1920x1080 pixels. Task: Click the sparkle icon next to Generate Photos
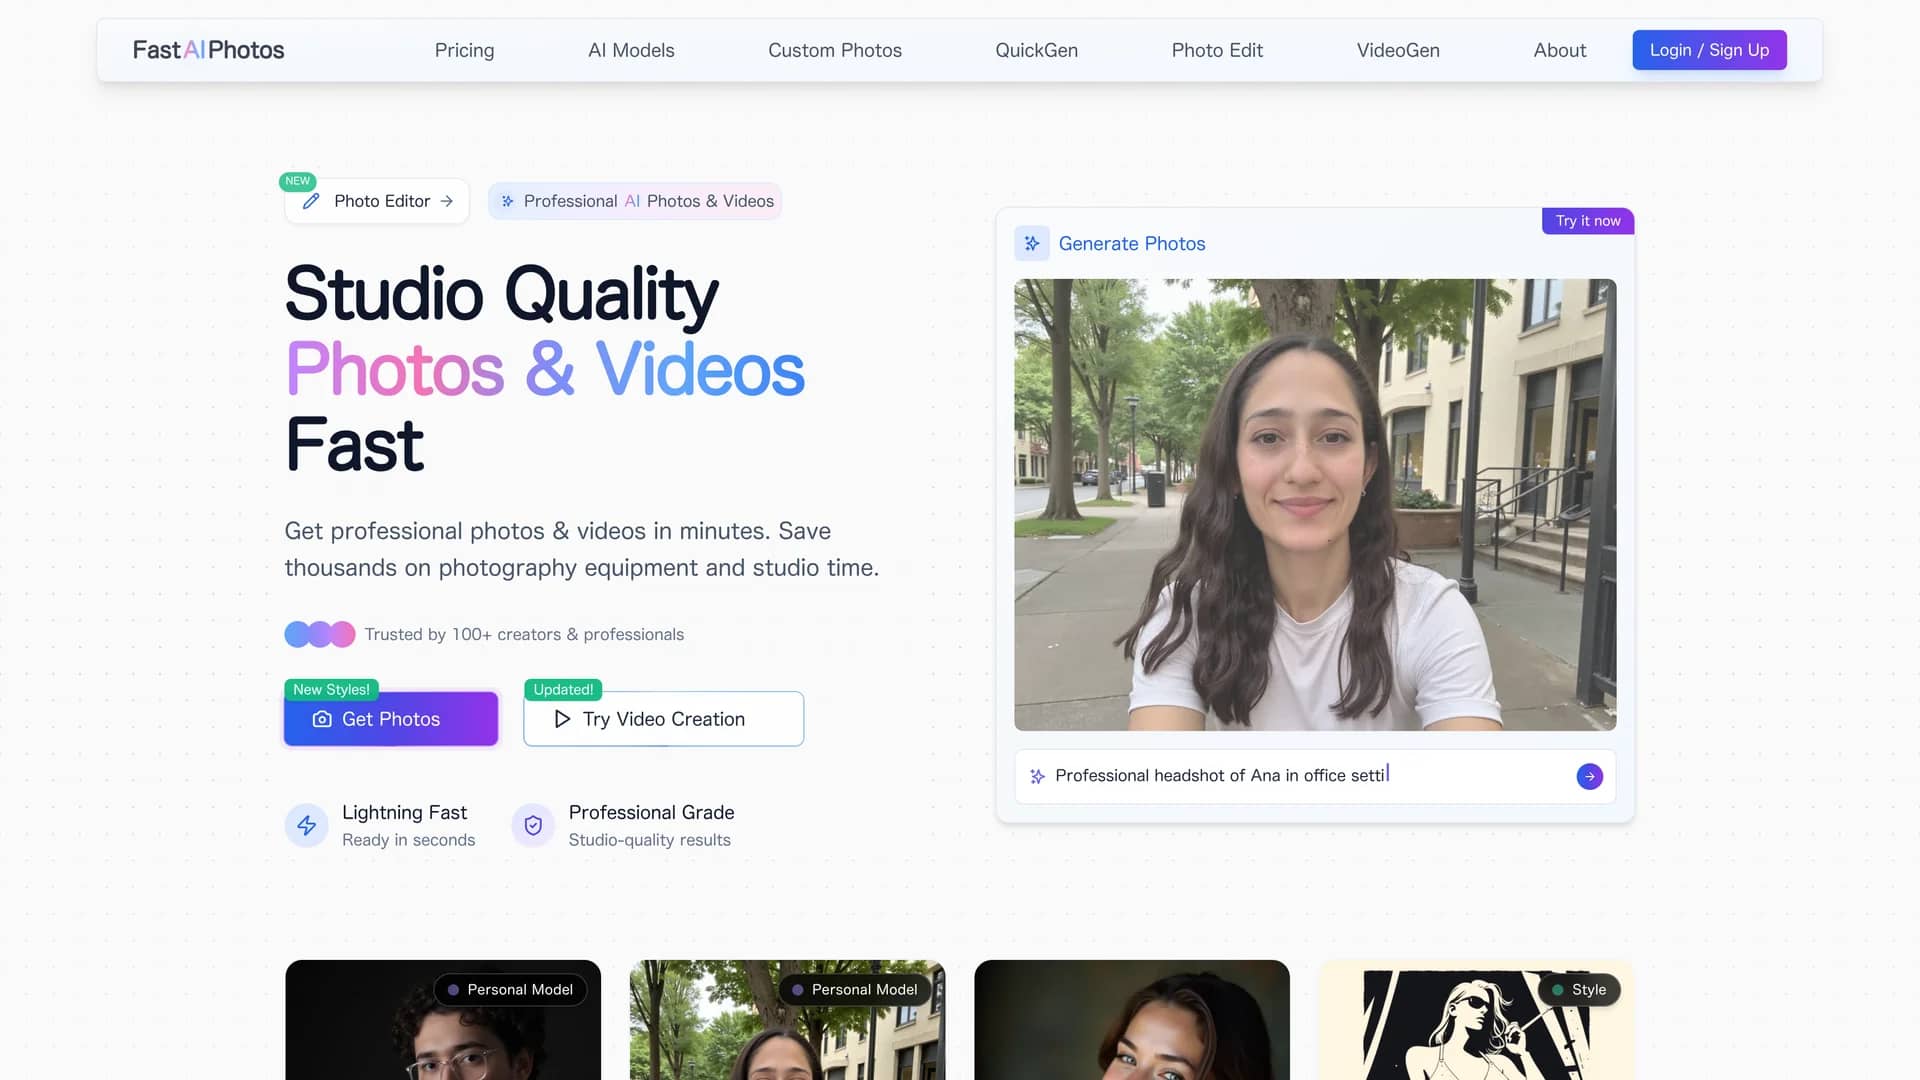[x=1032, y=243]
